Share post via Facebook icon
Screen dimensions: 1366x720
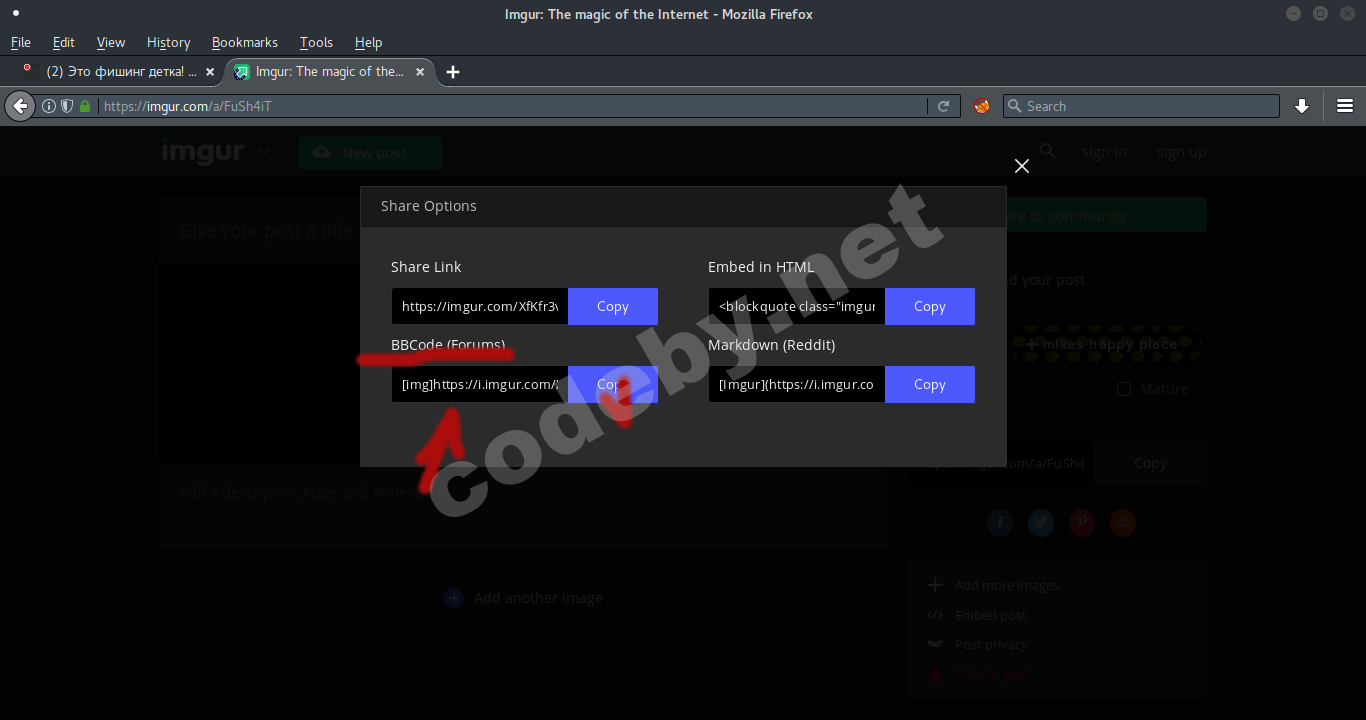click(x=1000, y=523)
